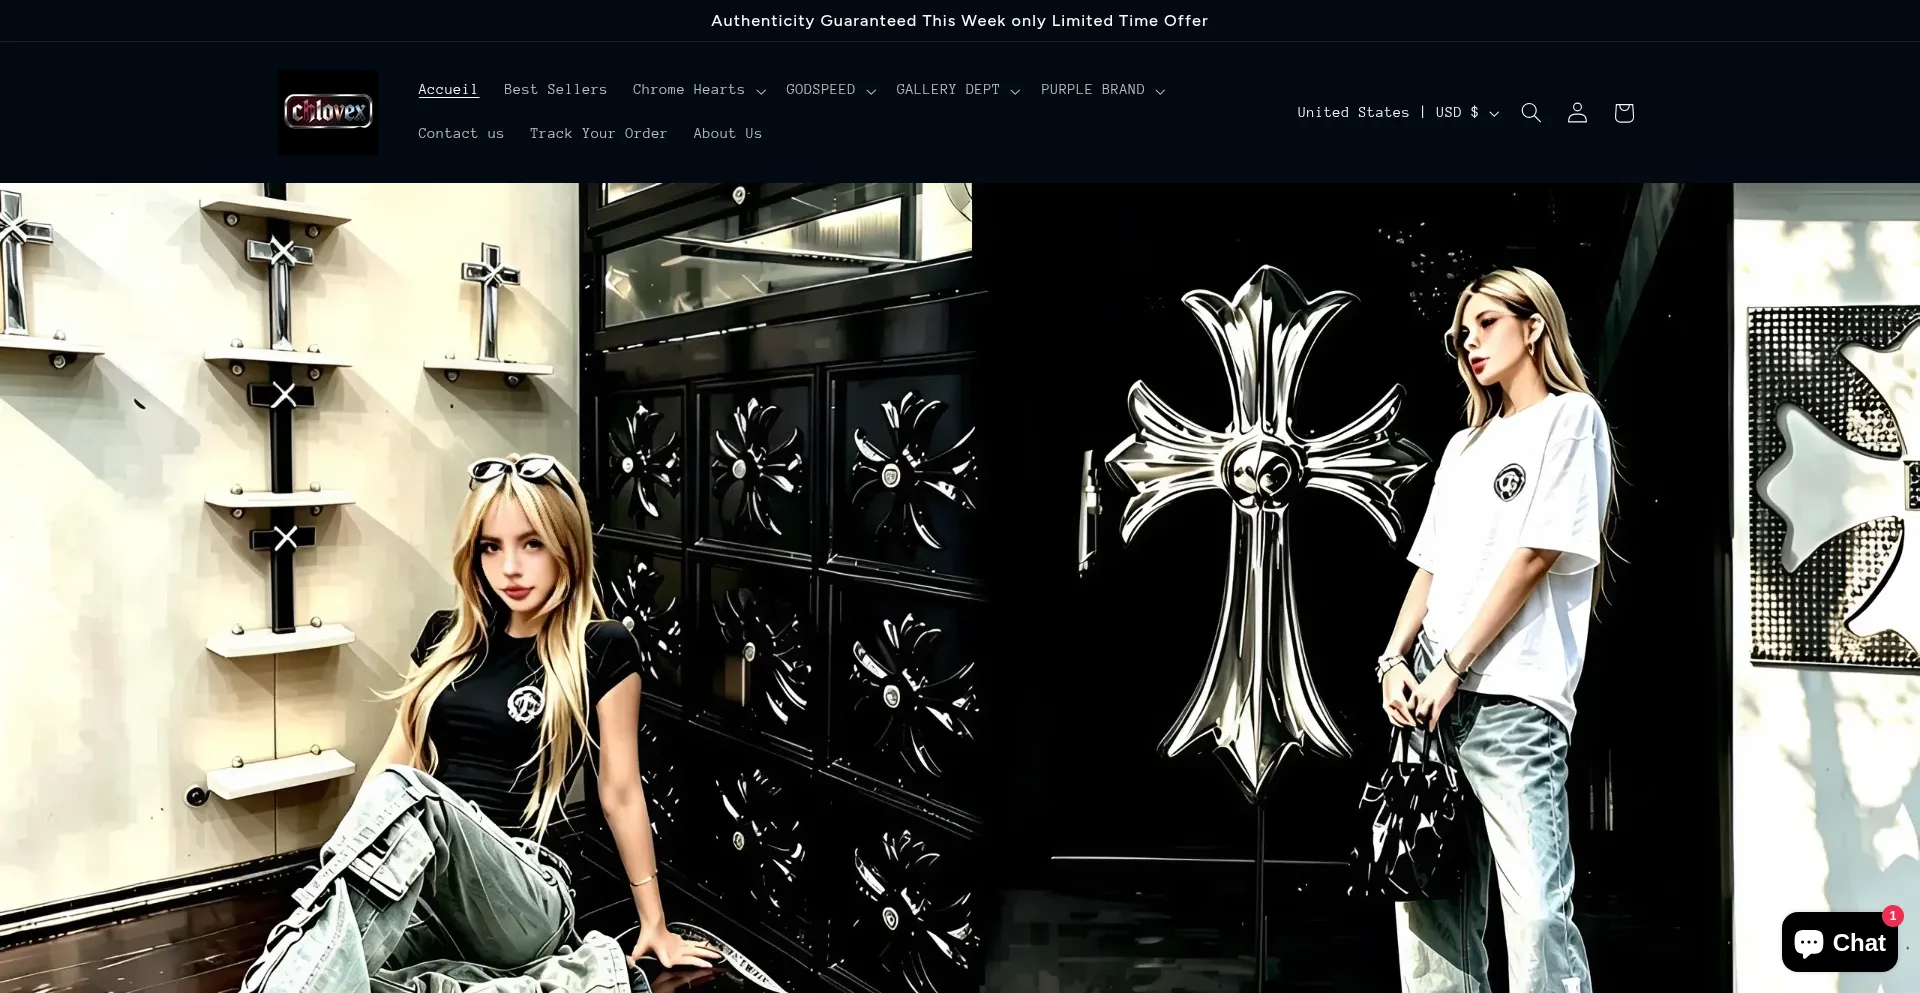The width and height of the screenshot is (1920, 993).
Task: Open the Contact us page
Action: point(461,134)
